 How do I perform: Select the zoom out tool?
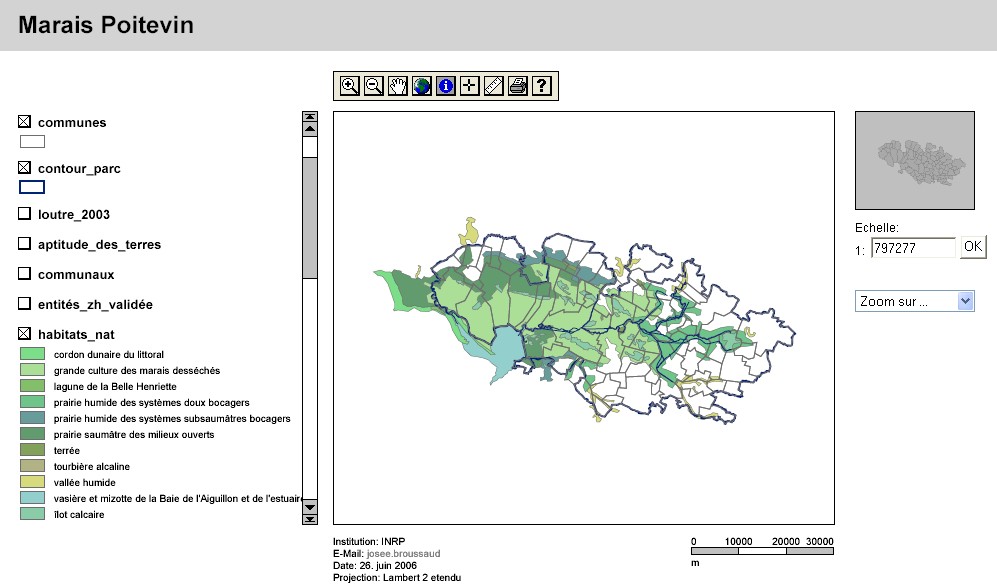click(x=373, y=86)
